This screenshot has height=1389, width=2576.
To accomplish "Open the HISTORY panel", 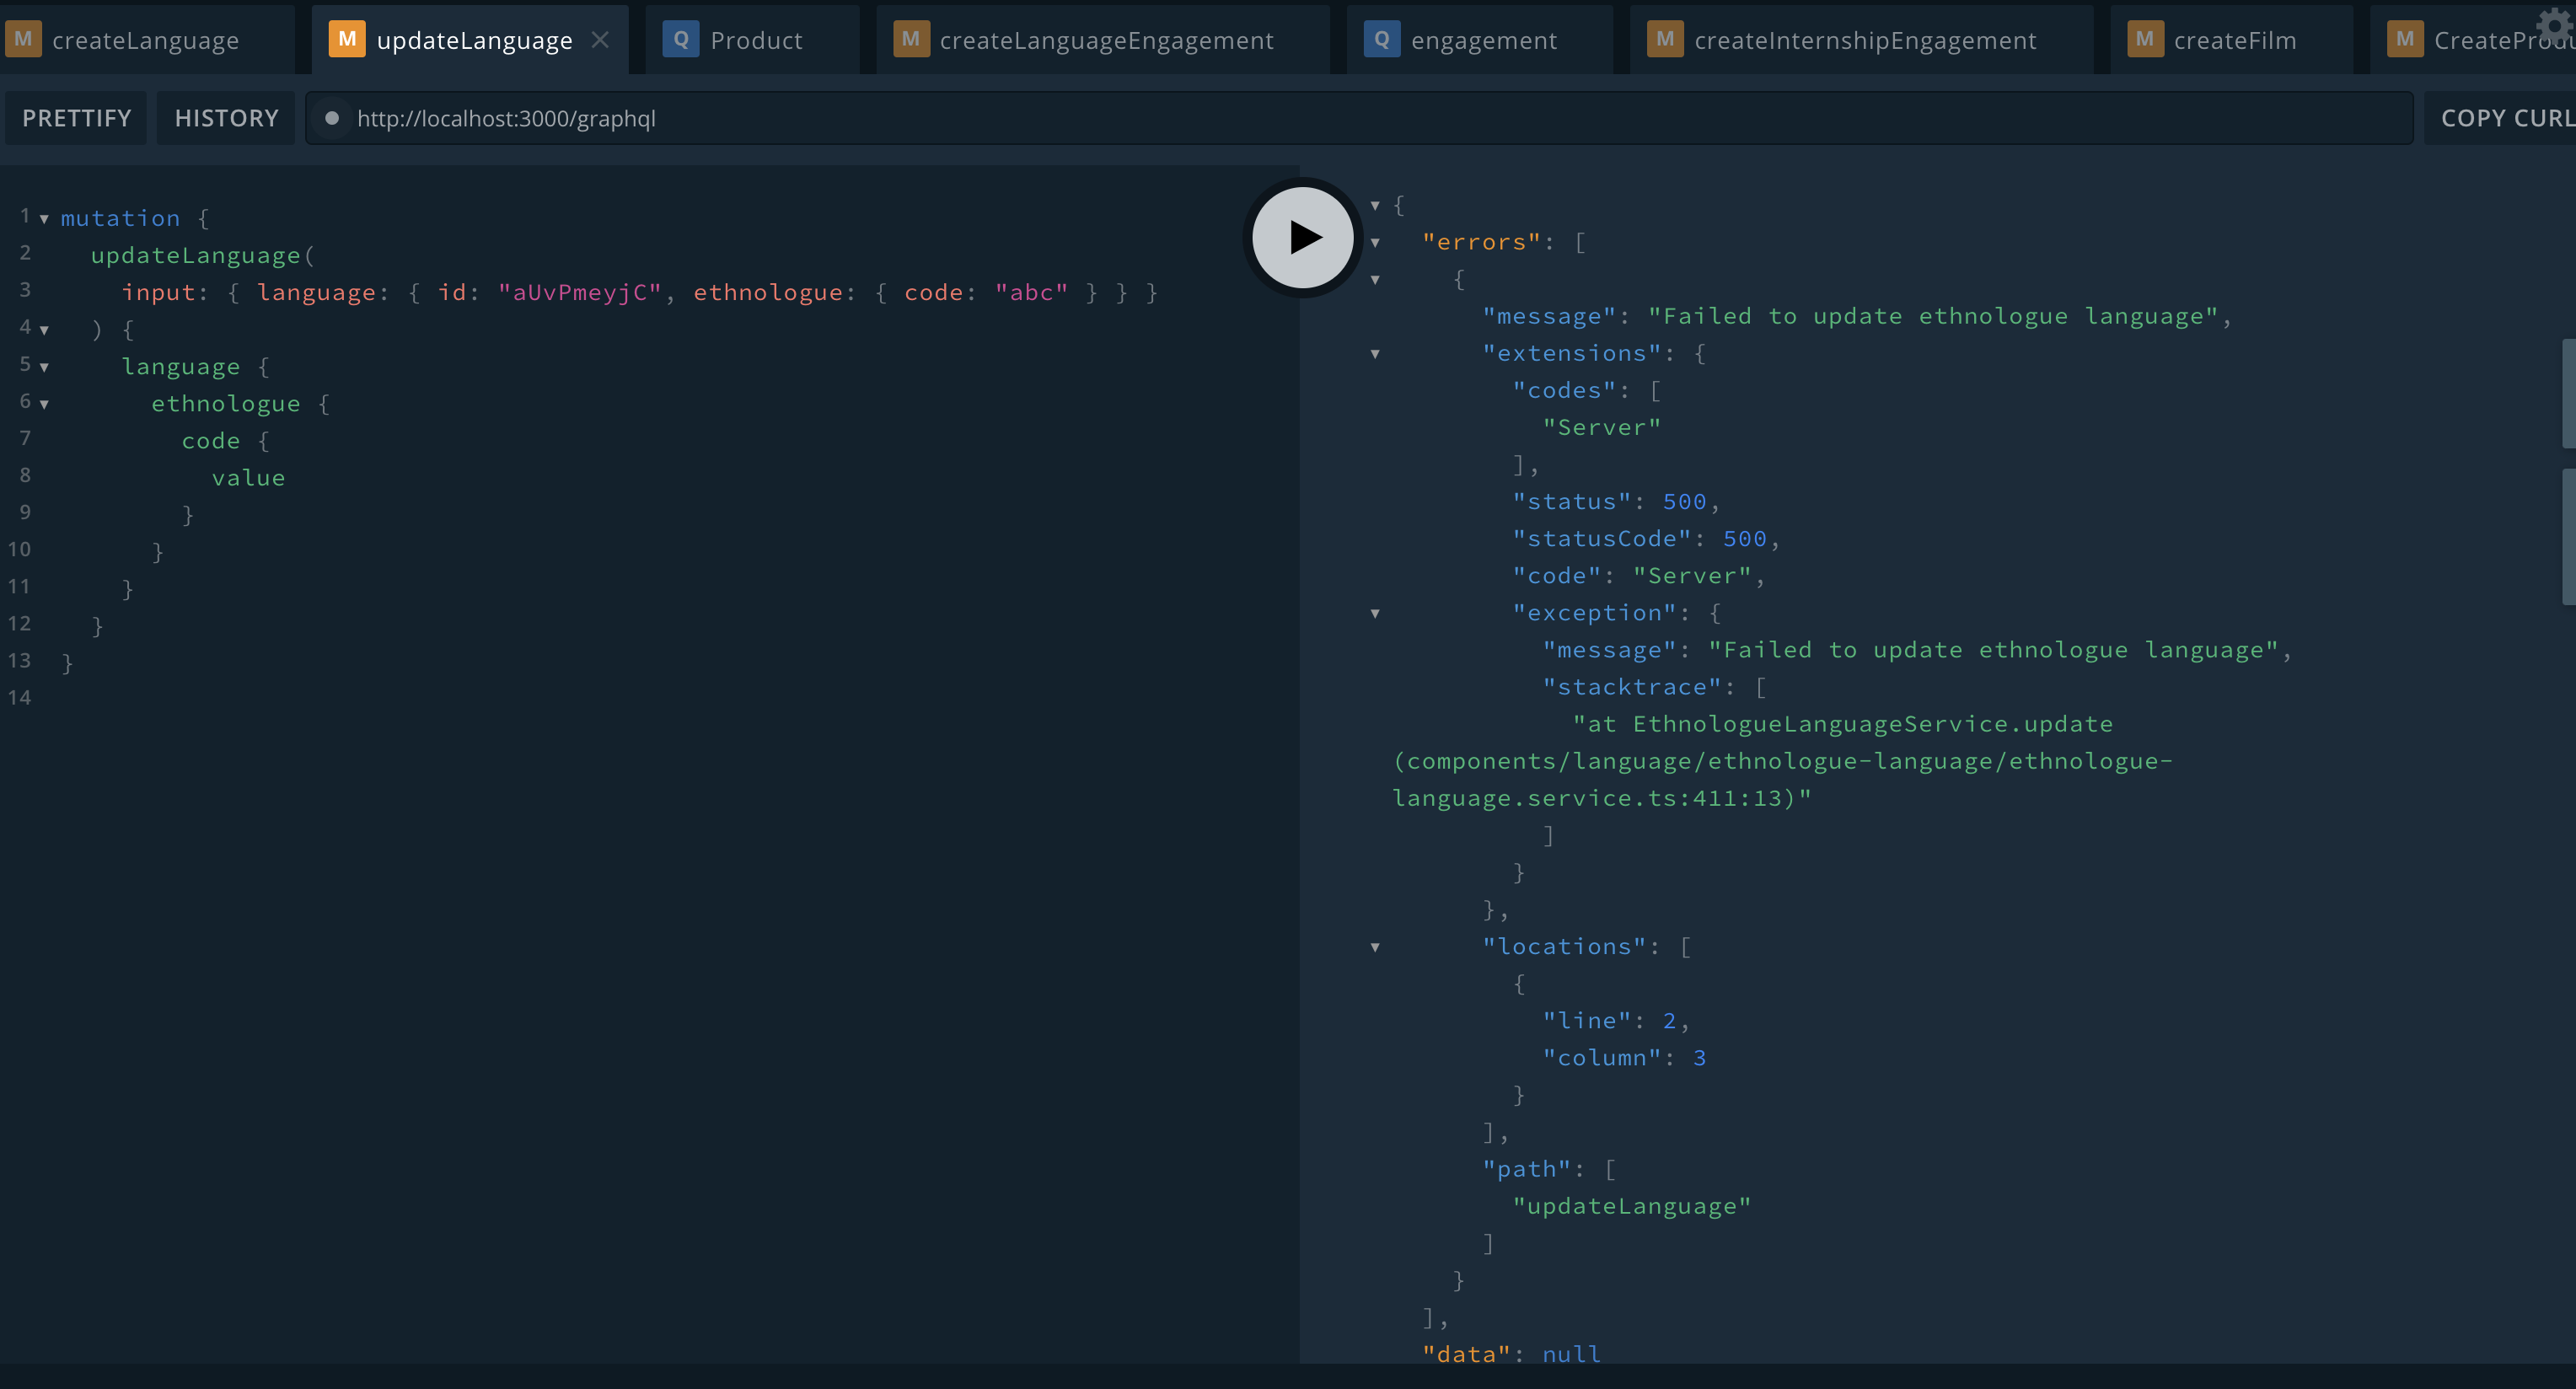I will click(x=226, y=118).
